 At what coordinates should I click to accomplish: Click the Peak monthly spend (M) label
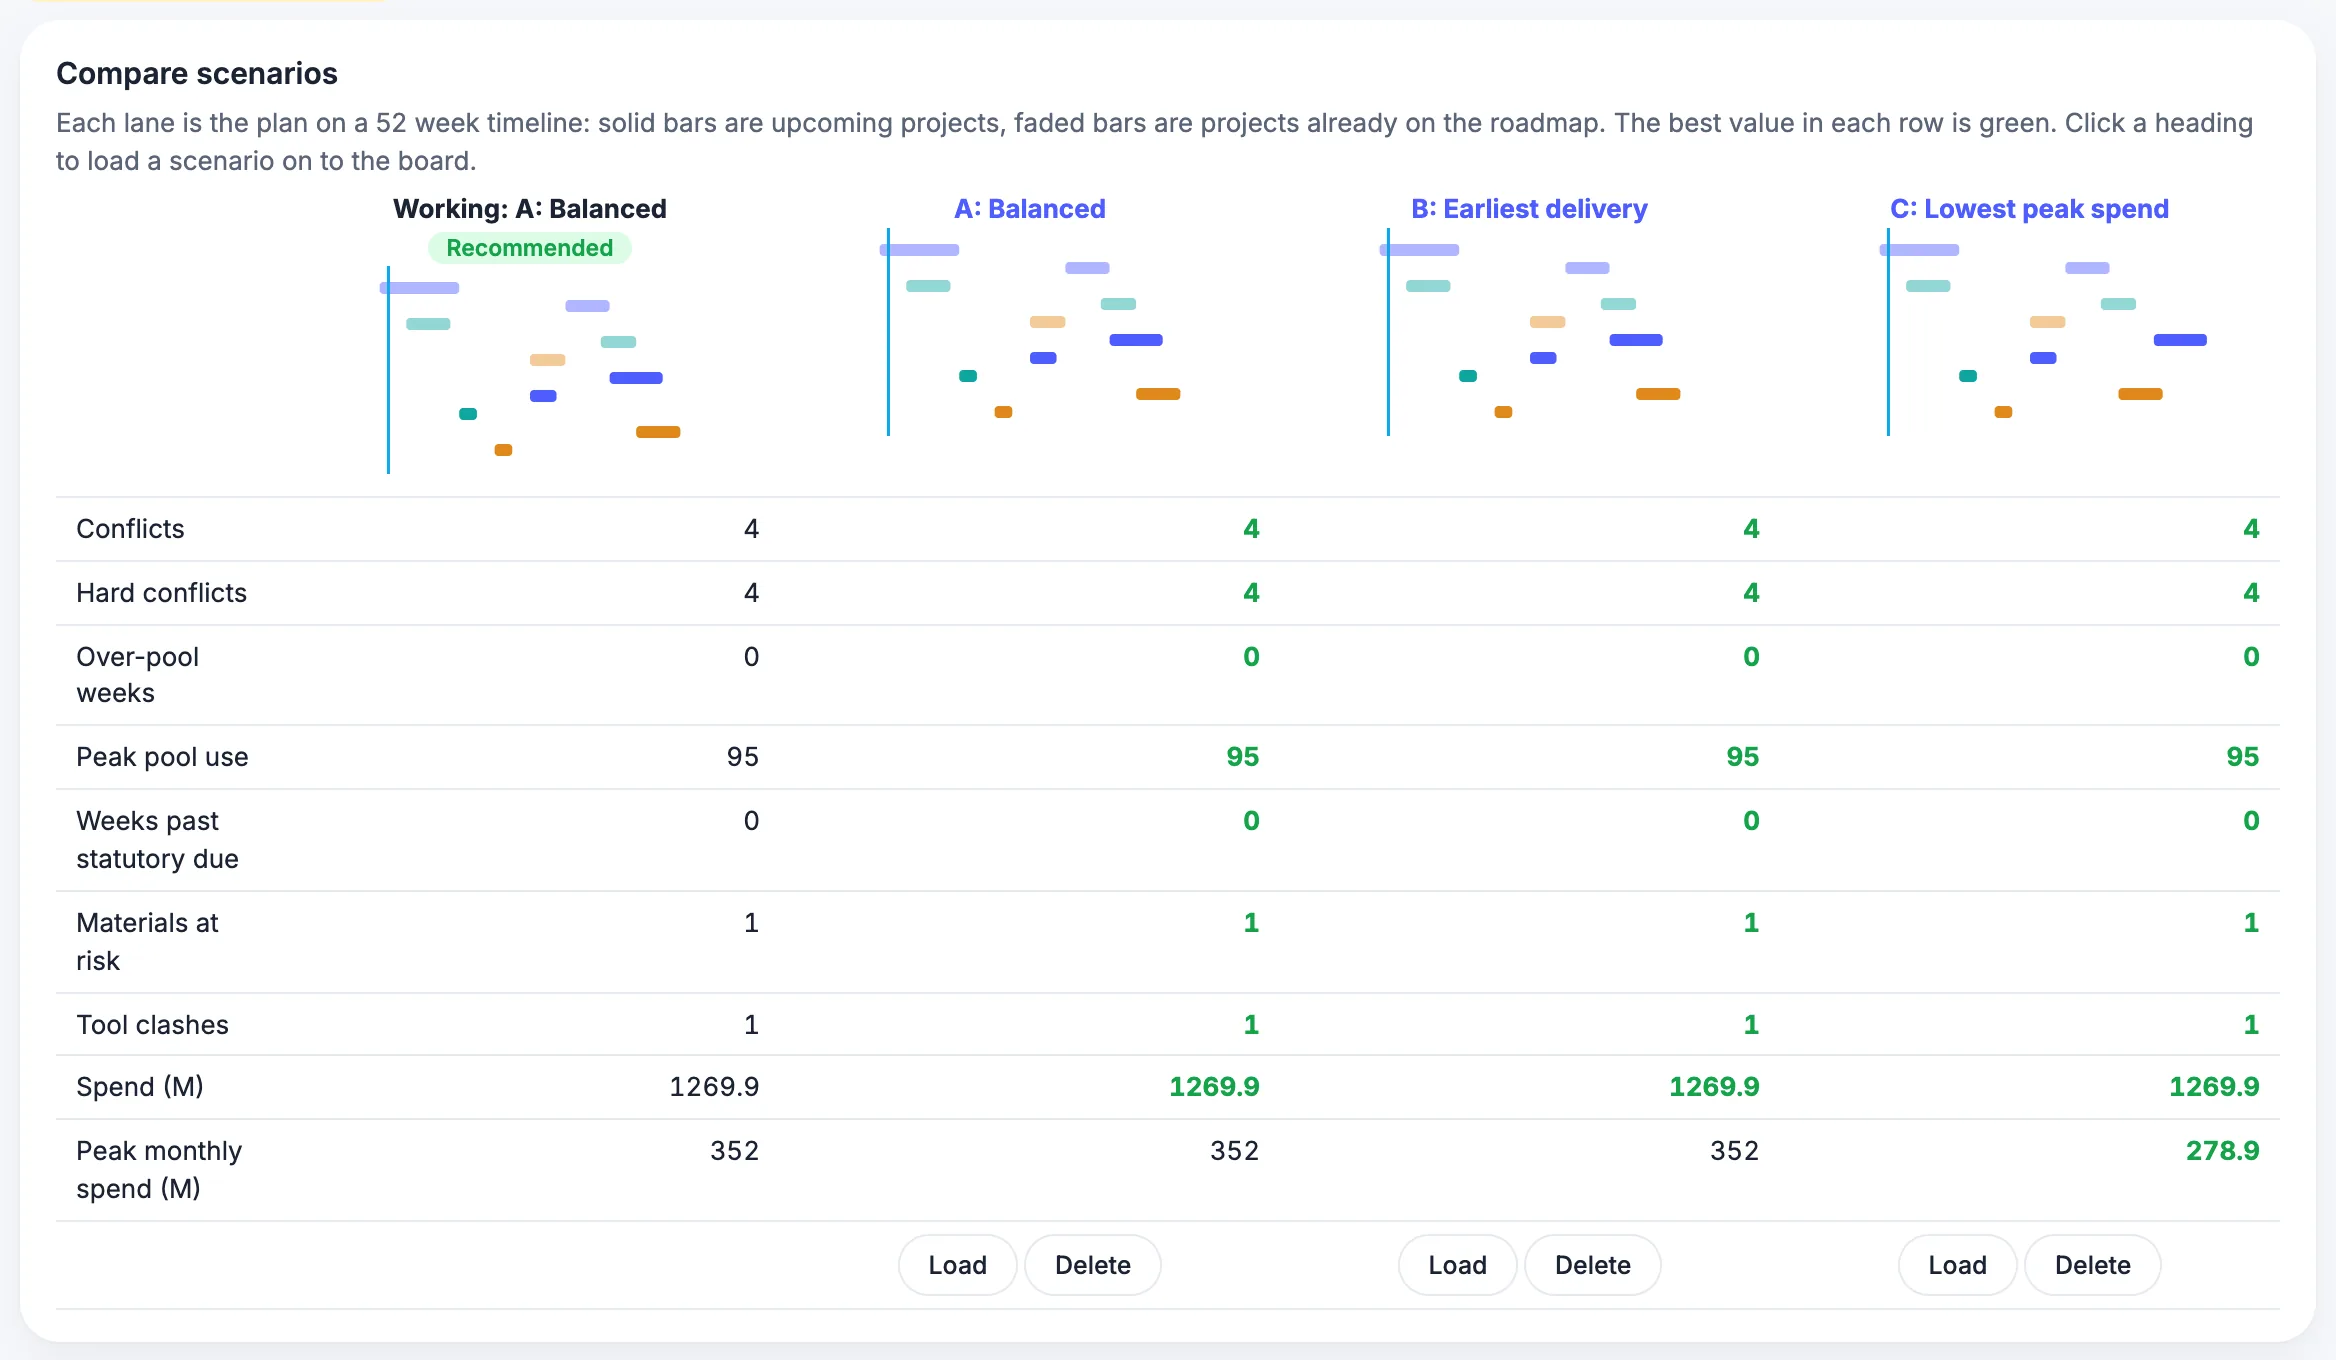pos(159,1170)
